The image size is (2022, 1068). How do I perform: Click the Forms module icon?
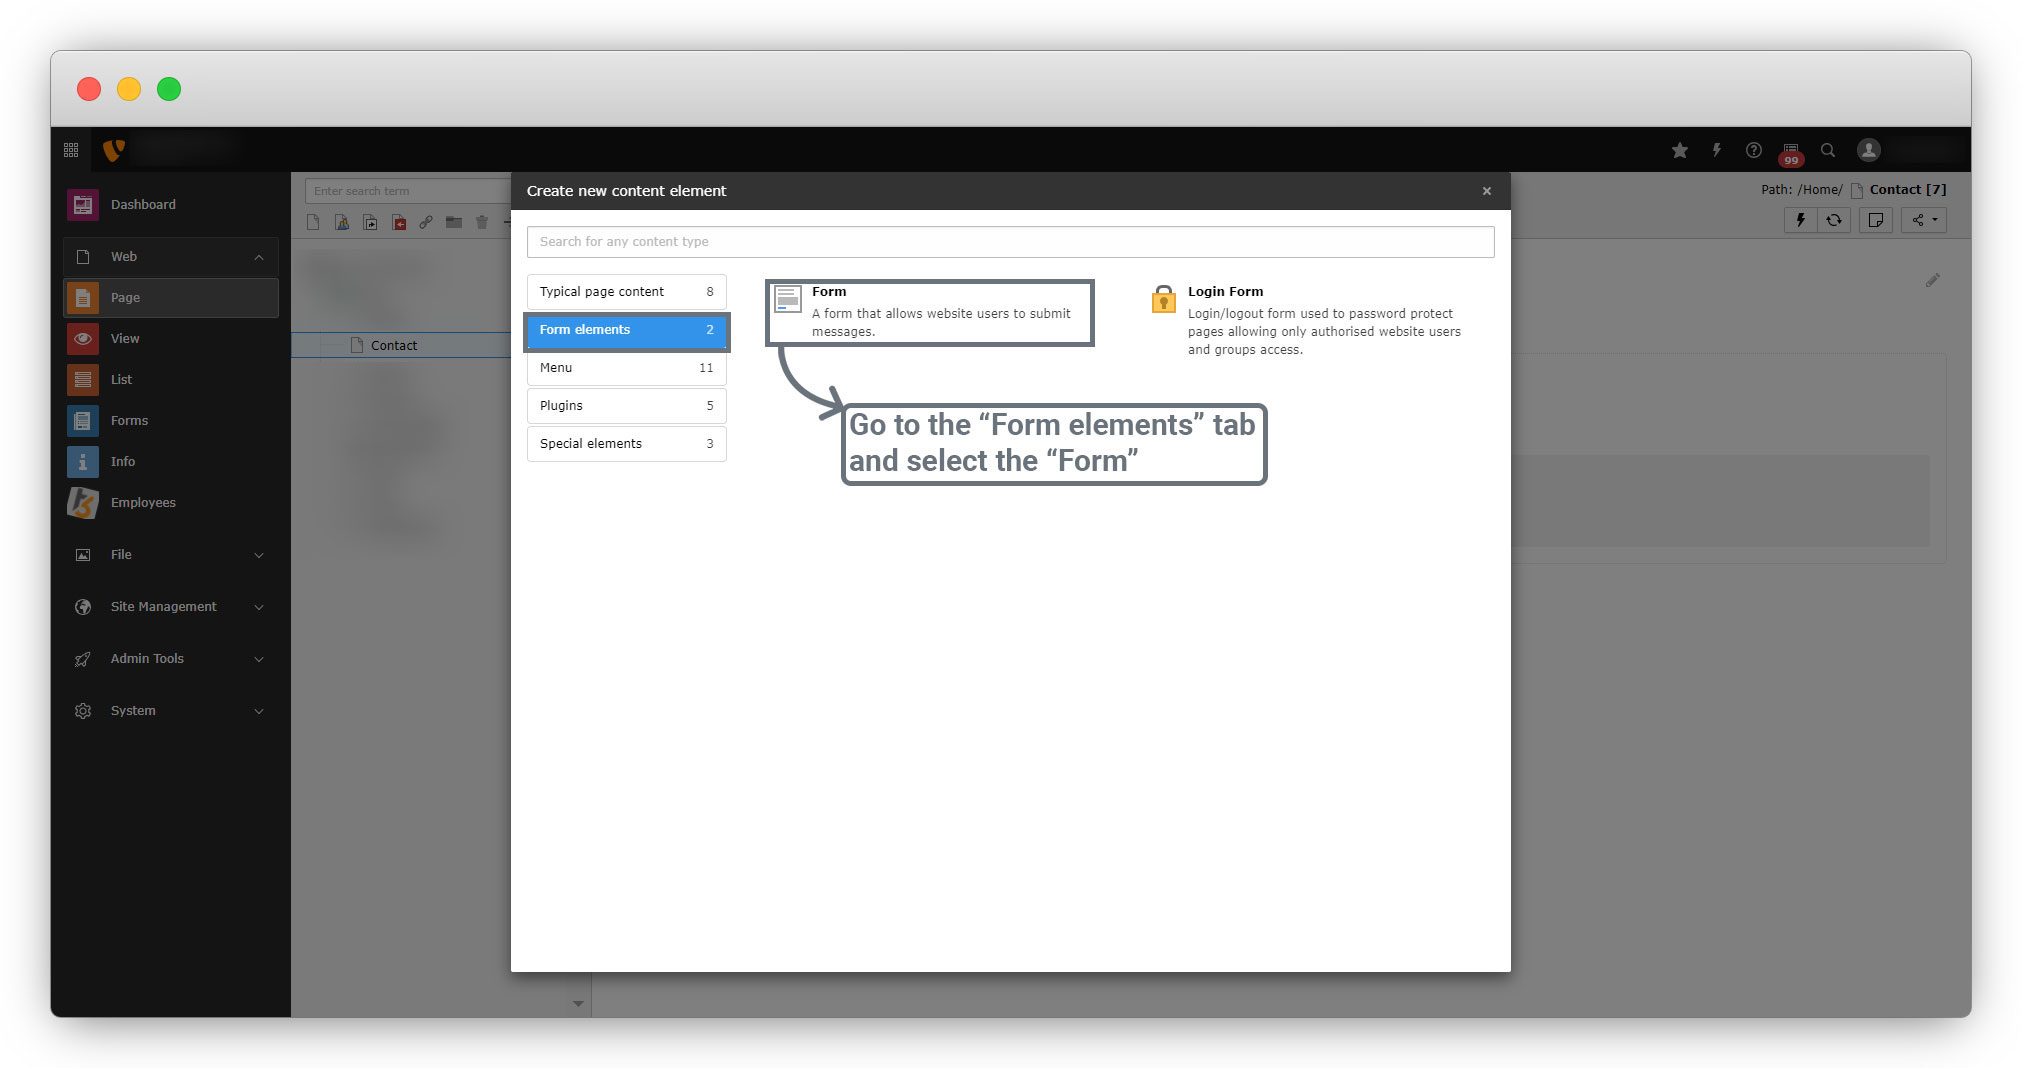pyautogui.click(x=83, y=421)
